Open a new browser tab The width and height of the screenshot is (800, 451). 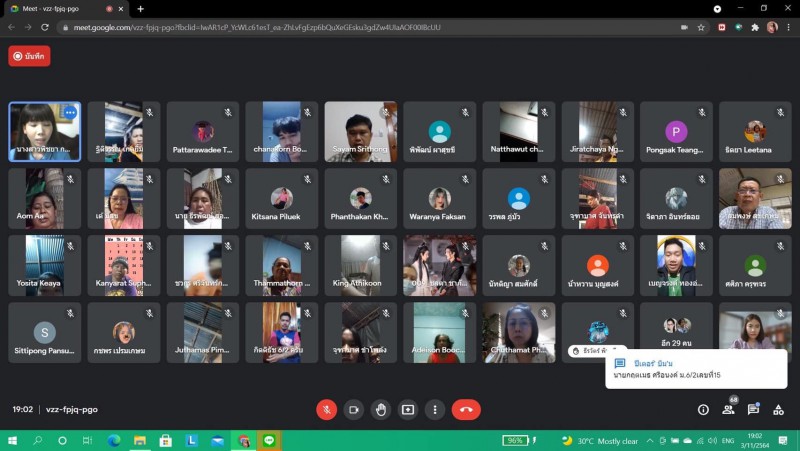click(140, 8)
